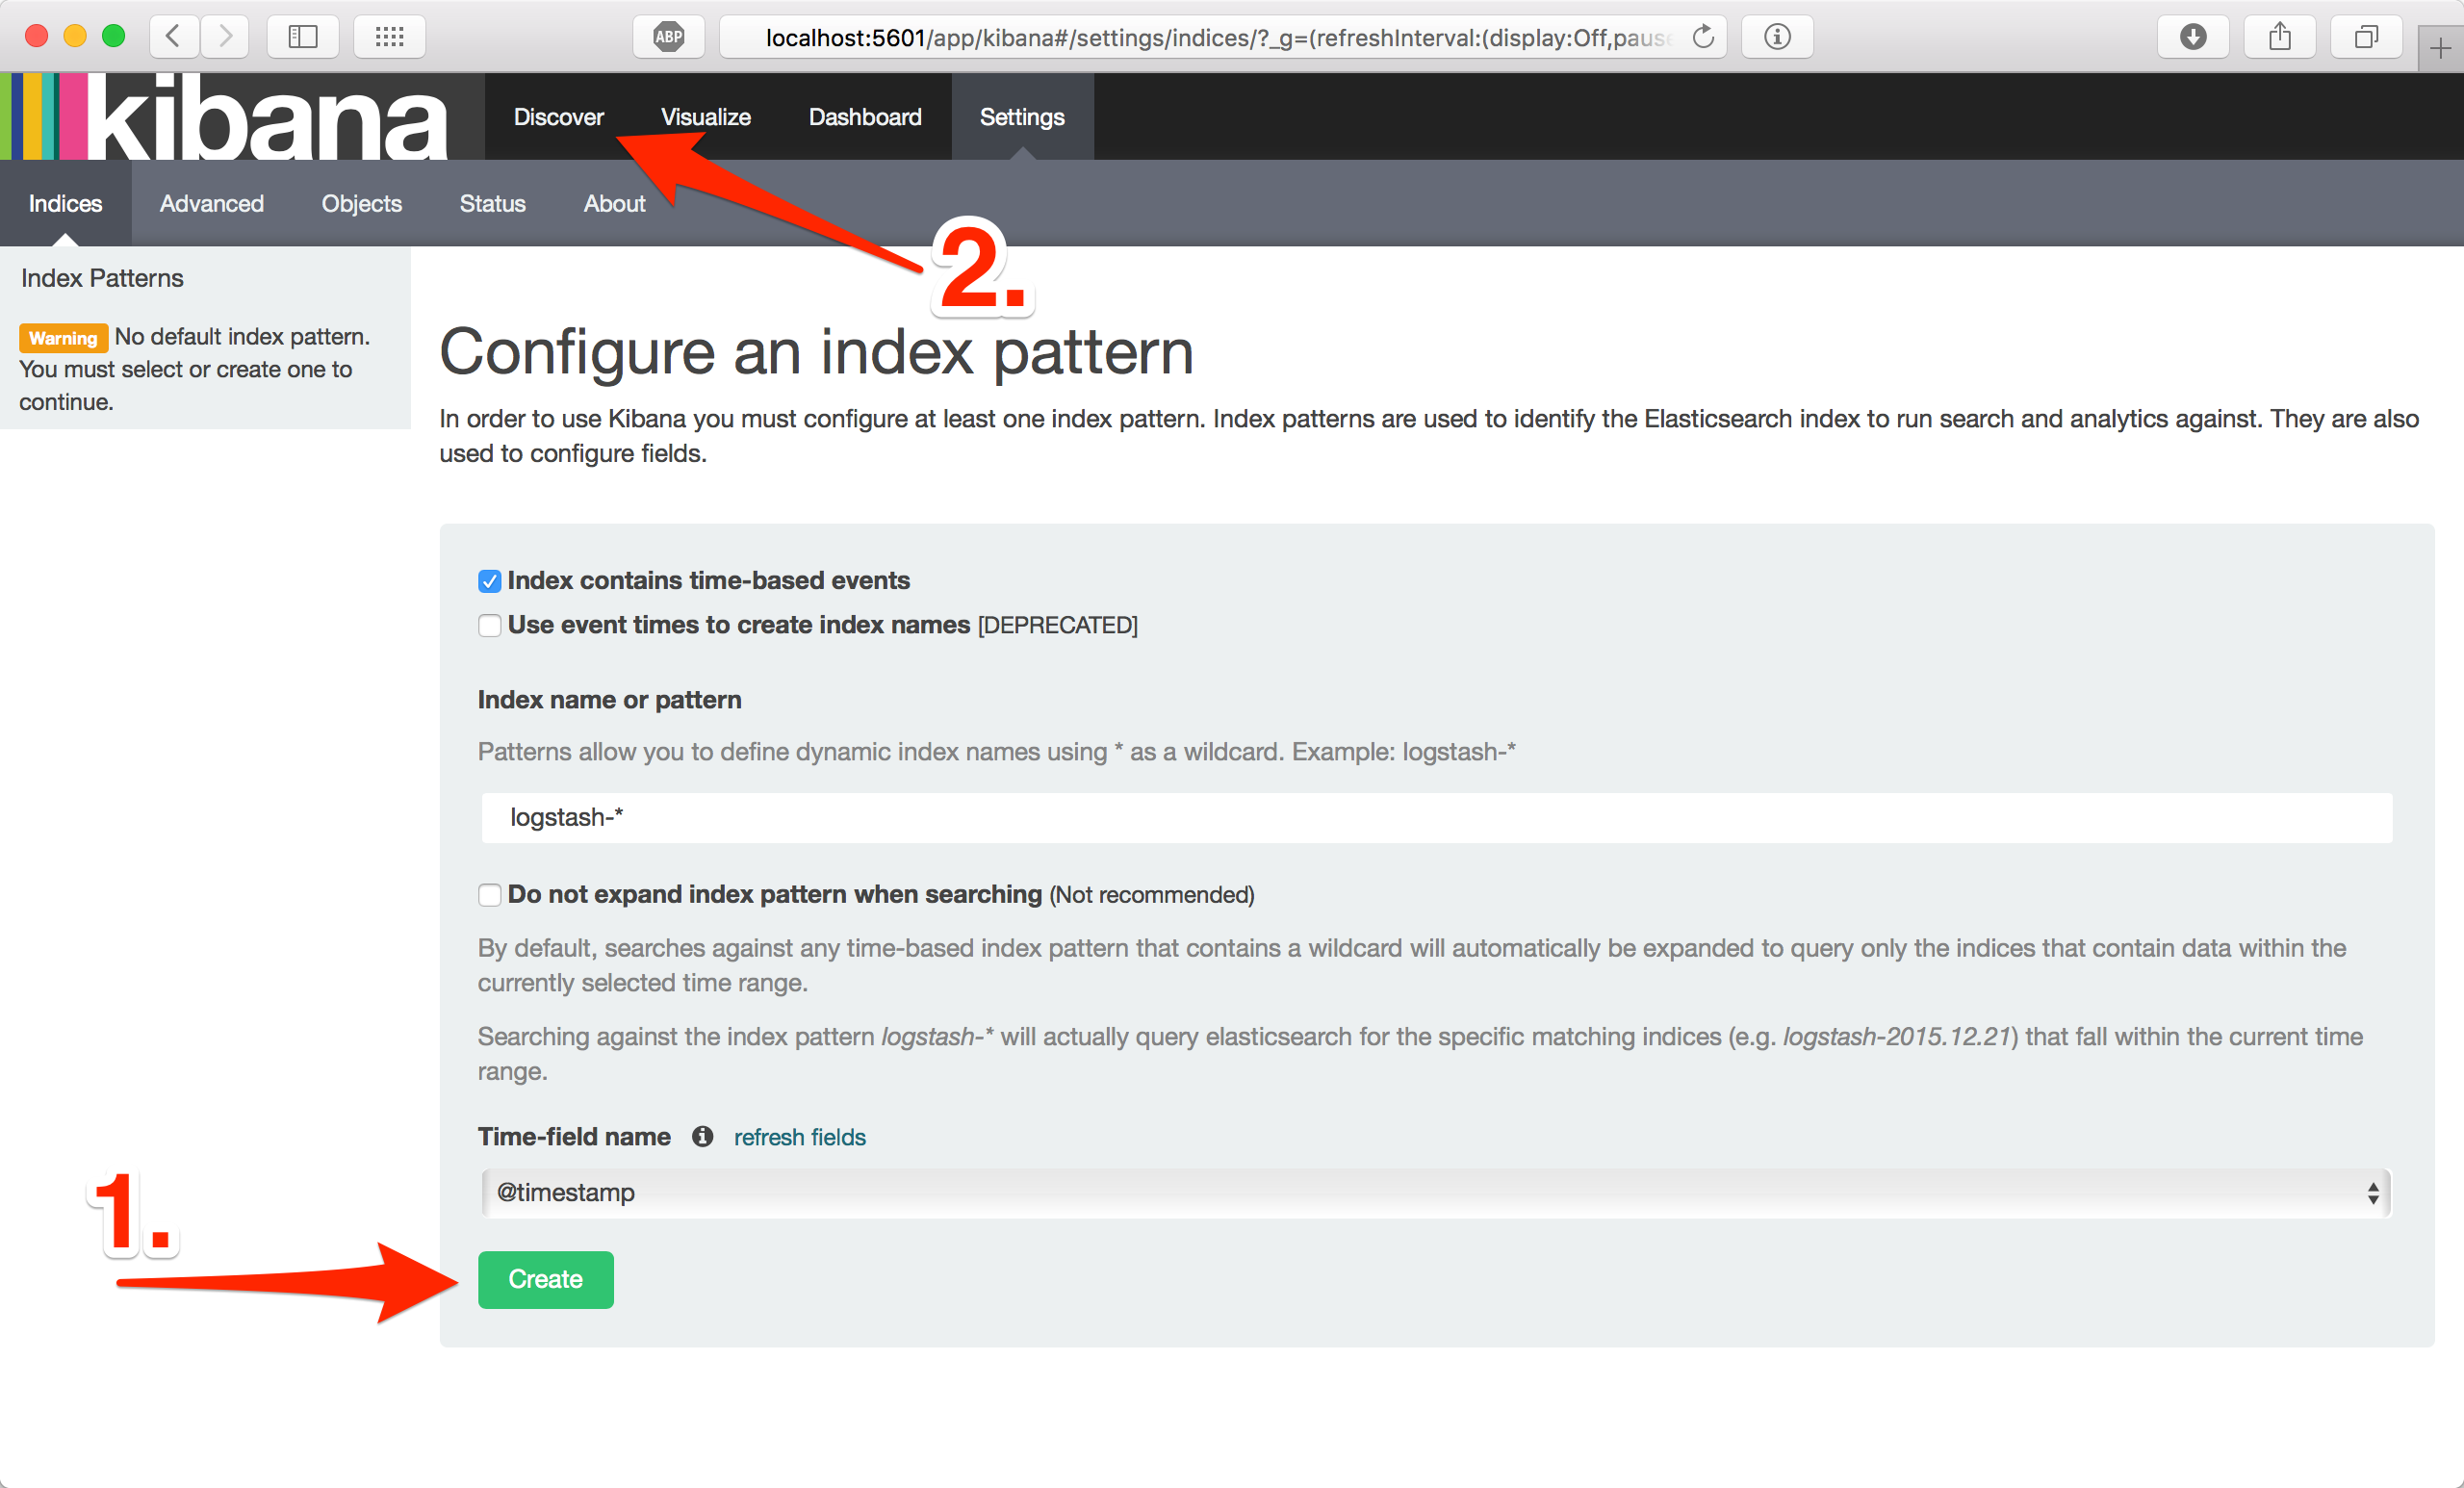Image resolution: width=2464 pixels, height=1488 pixels.
Task: Click the refresh fields link
Action: click(799, 1136)
